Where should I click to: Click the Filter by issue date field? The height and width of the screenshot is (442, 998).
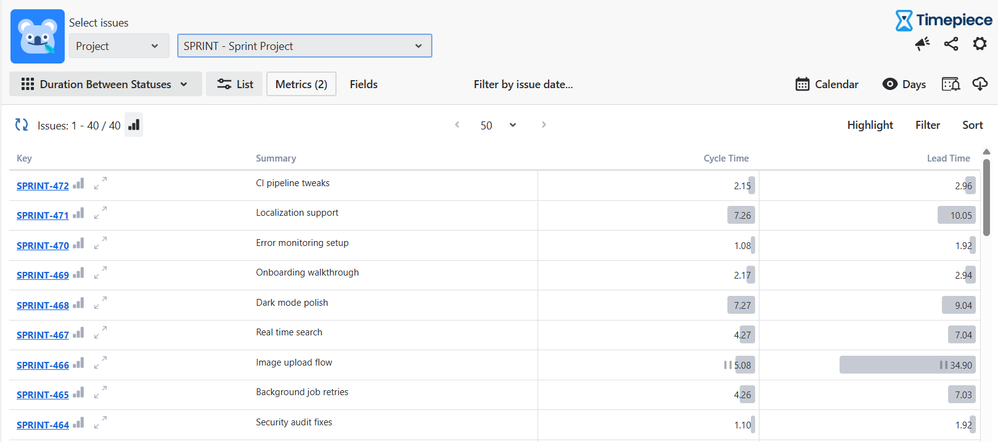[523, 85]
